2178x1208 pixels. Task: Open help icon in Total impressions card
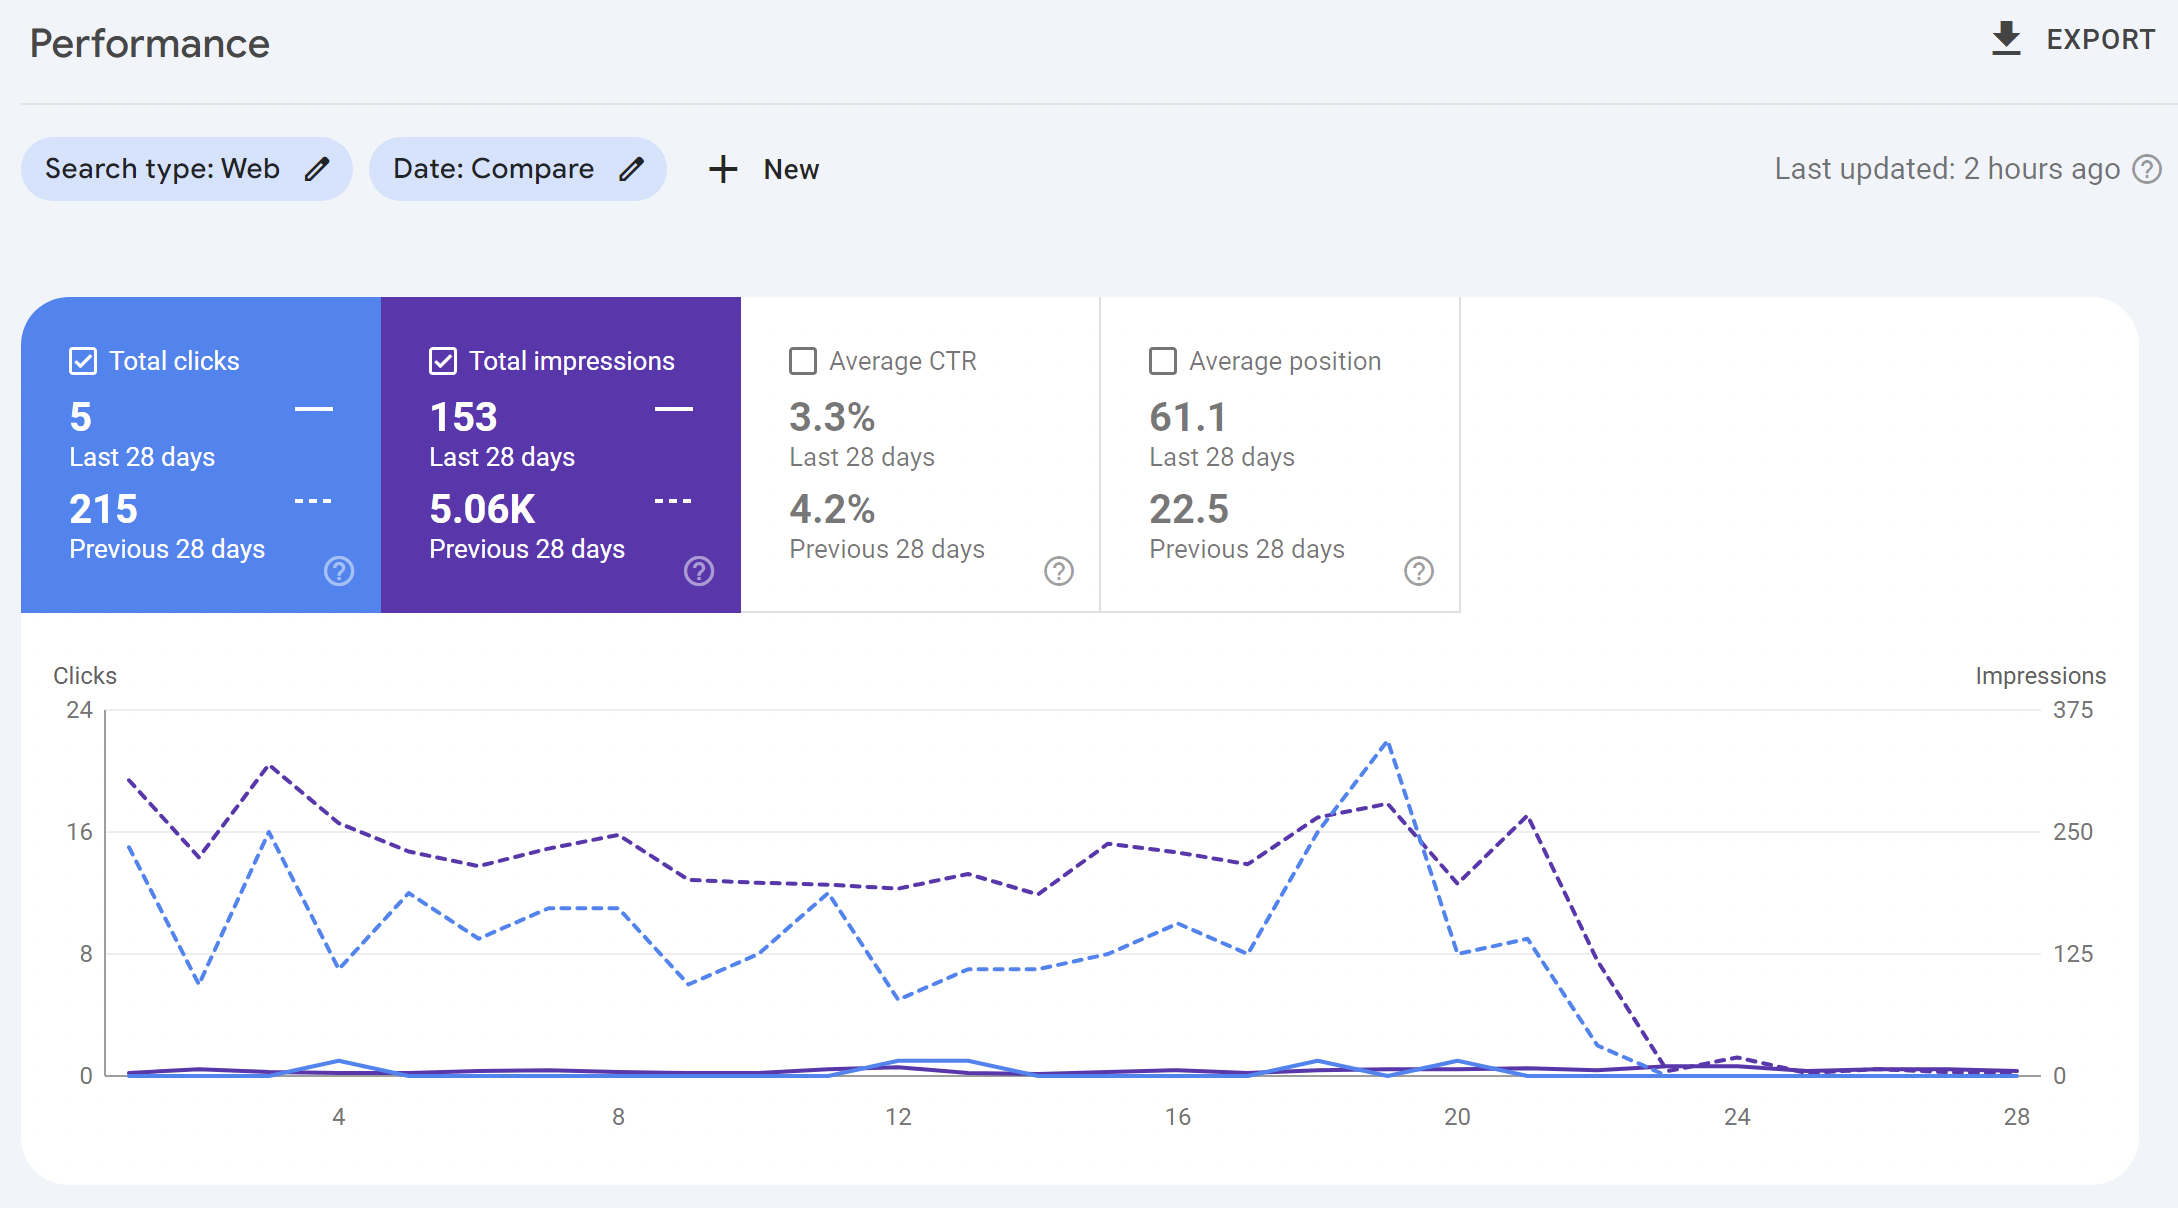tap(699, 571)
